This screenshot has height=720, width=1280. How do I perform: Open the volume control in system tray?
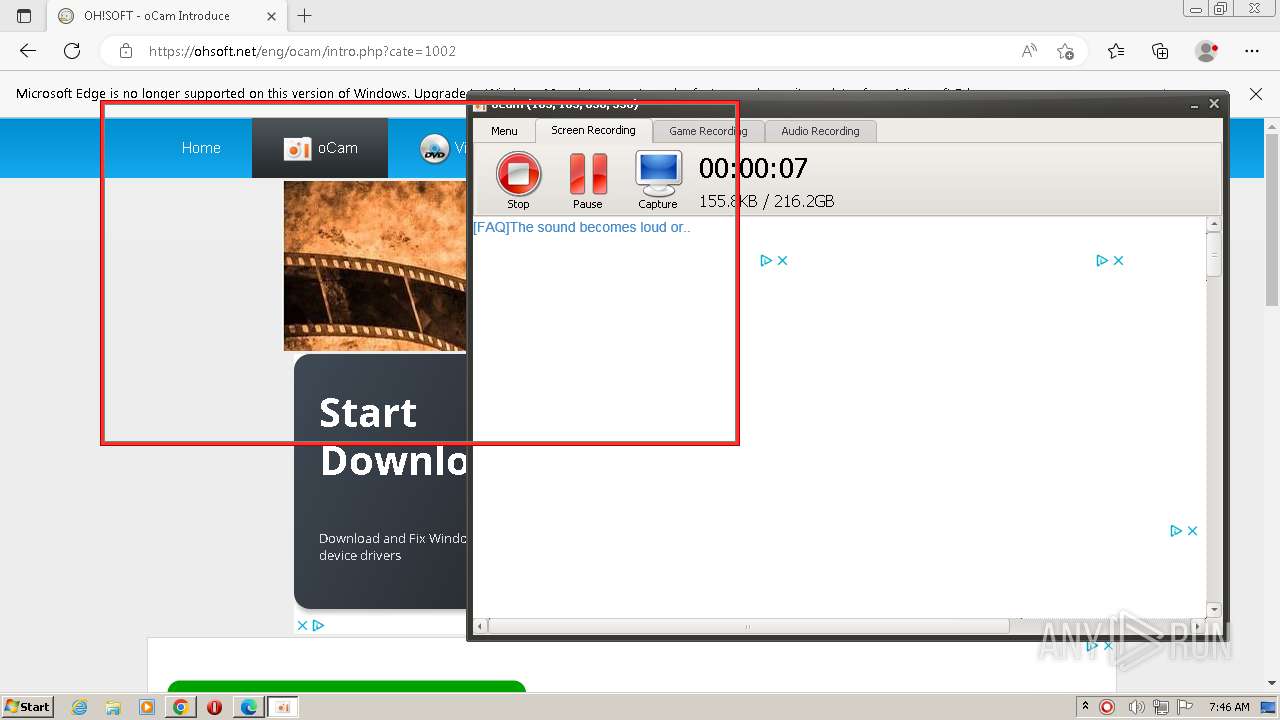pos(1138,707)
